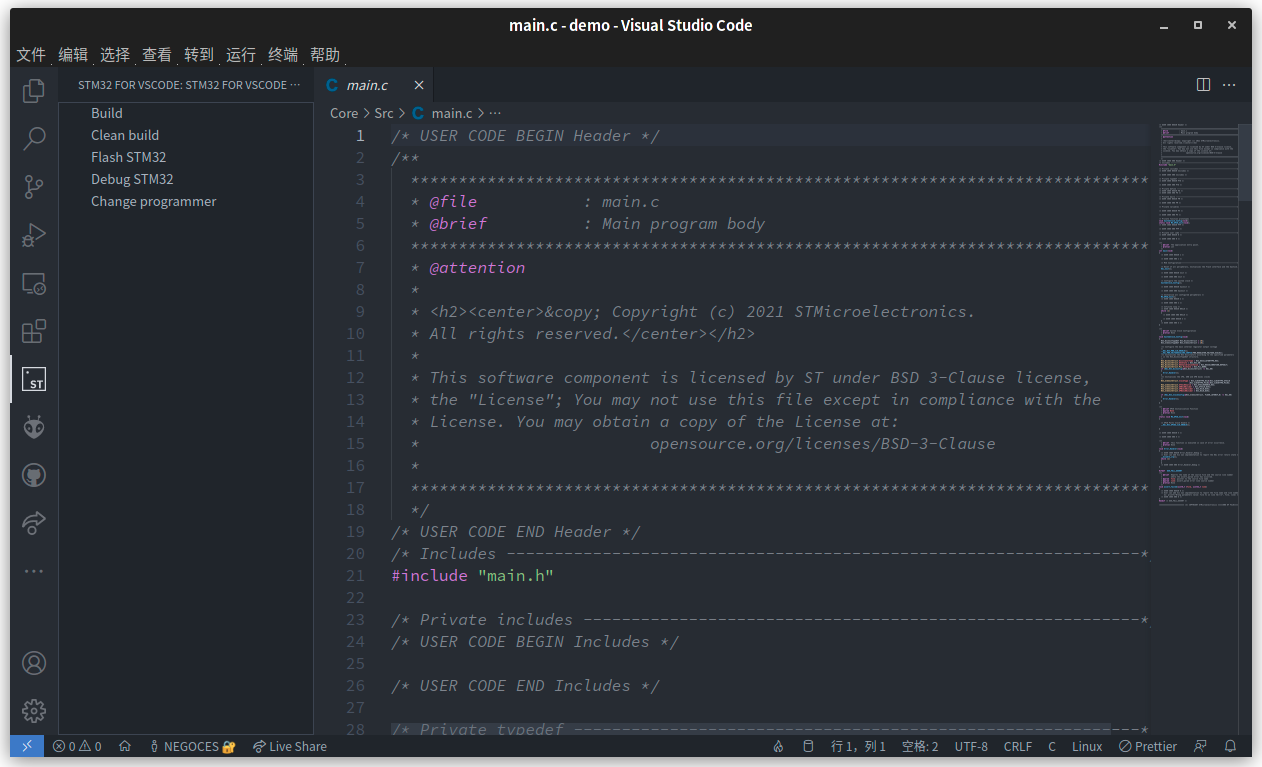This screenshot has height=767, width=1262.
Task: Start Live Share from status bar
Action: (x=290, y=746)
